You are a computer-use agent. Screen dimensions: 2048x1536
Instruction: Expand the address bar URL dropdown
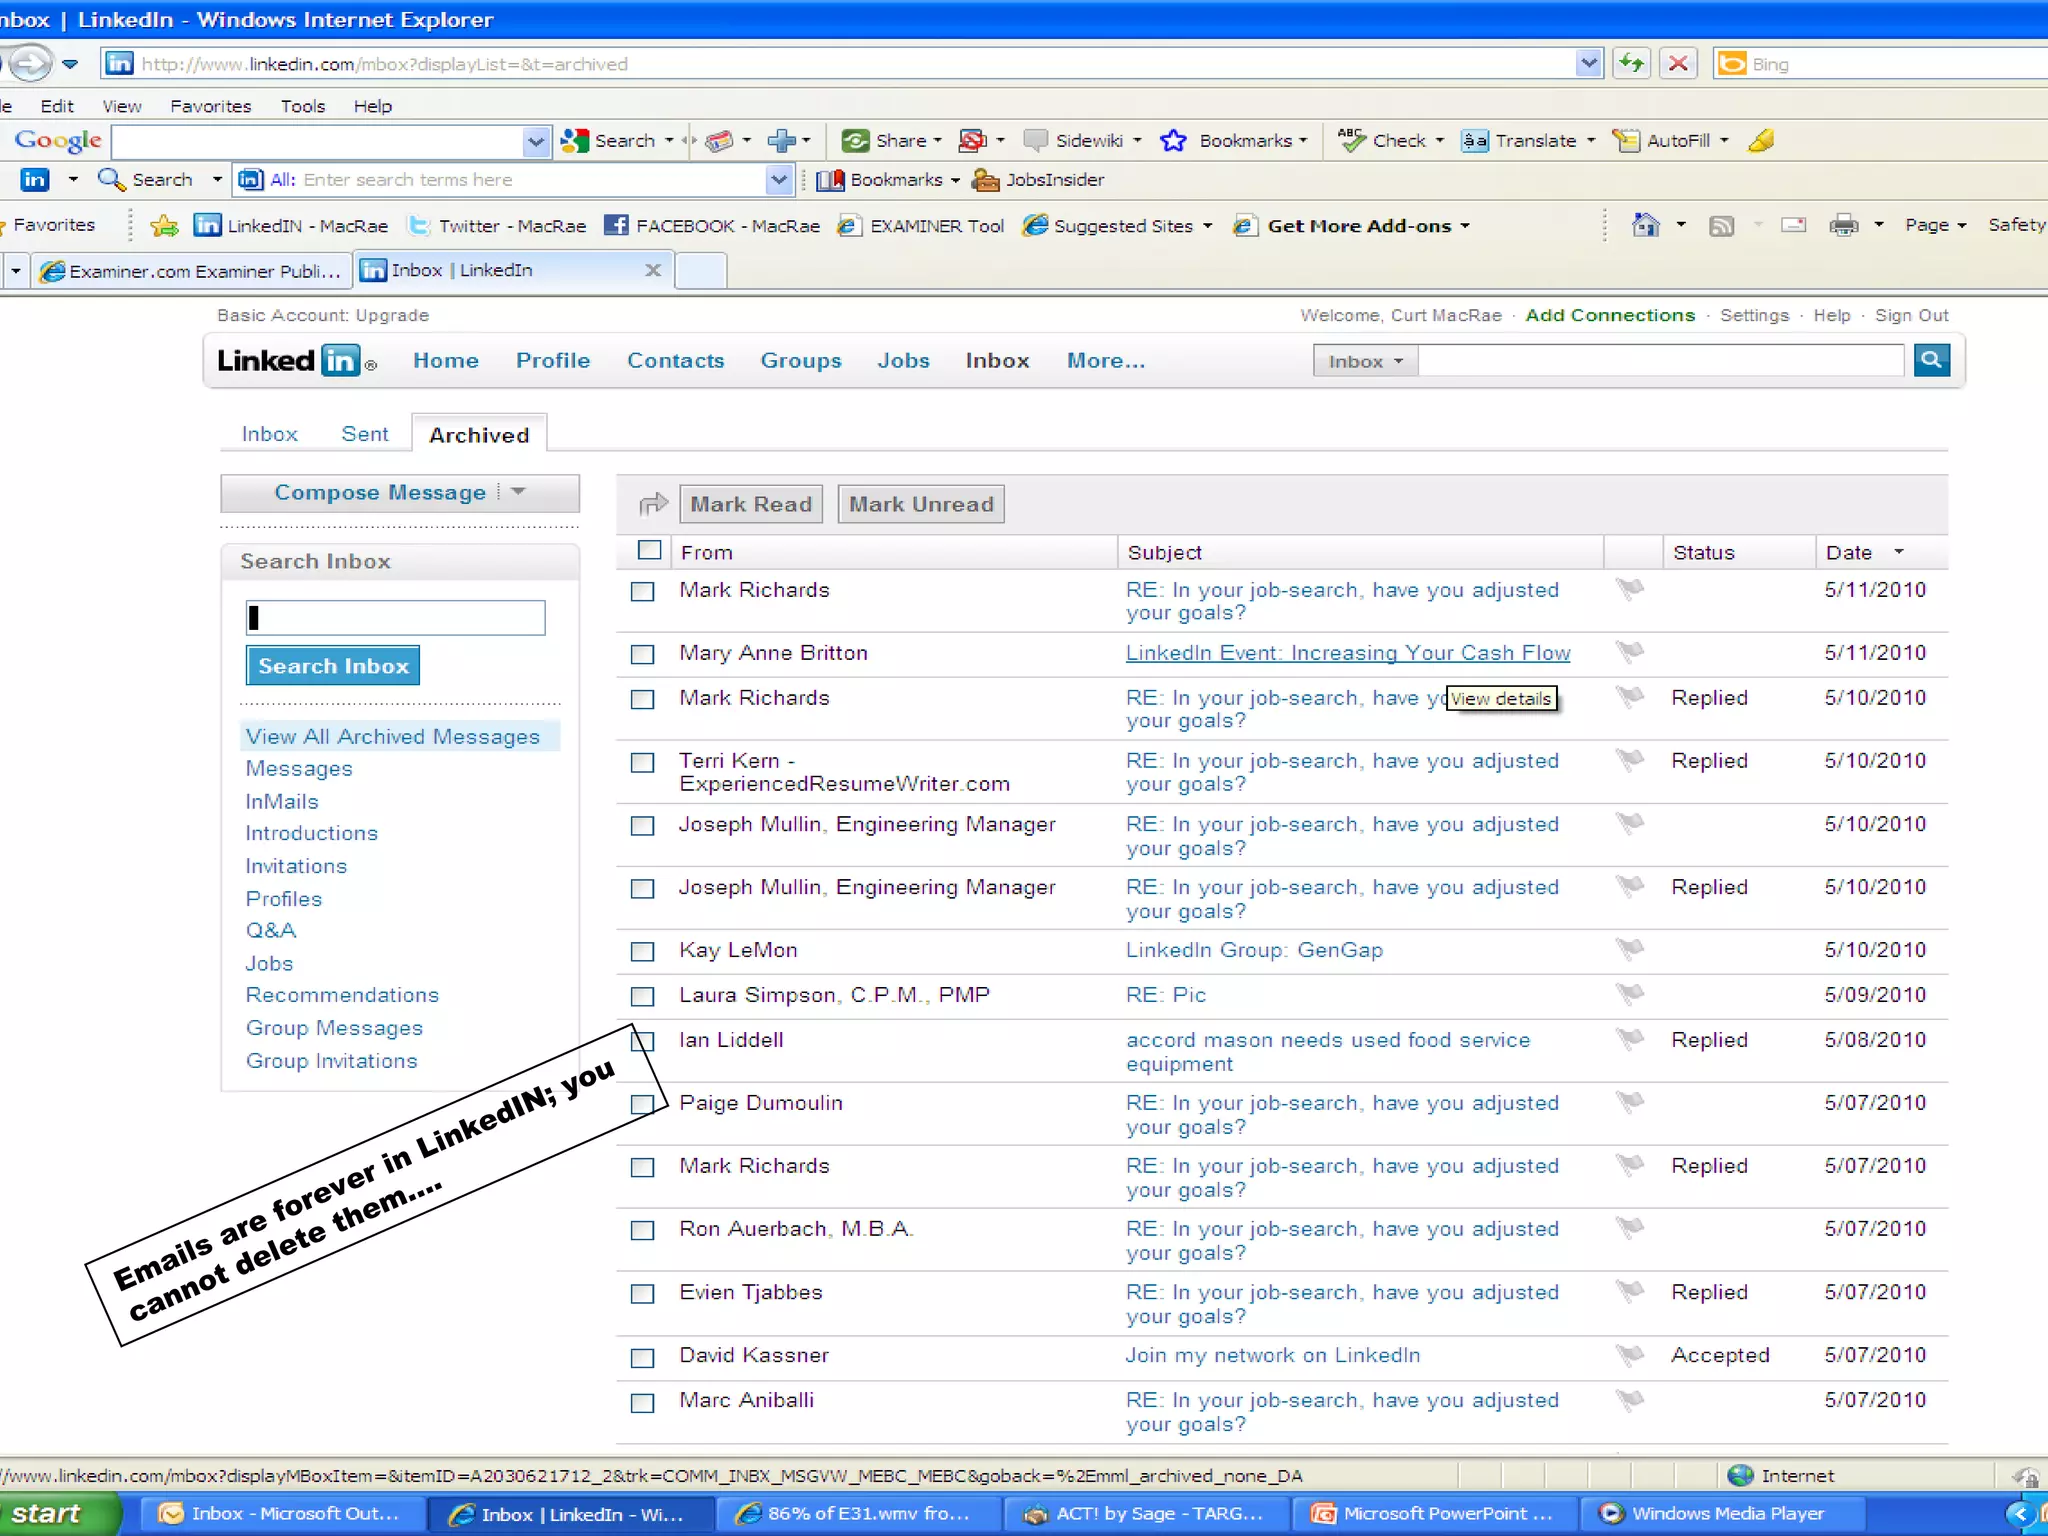(x=1588, y=64)
